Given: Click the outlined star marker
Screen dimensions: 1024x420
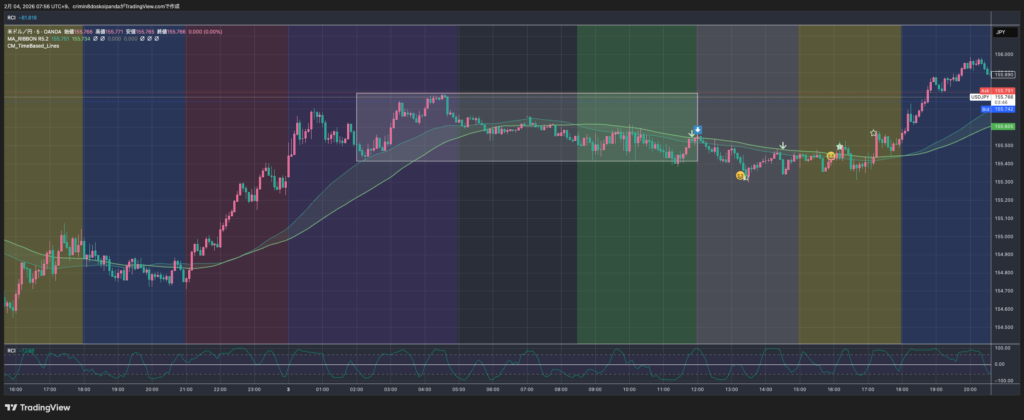Looking at the screenshot, I should click(874, 133).
